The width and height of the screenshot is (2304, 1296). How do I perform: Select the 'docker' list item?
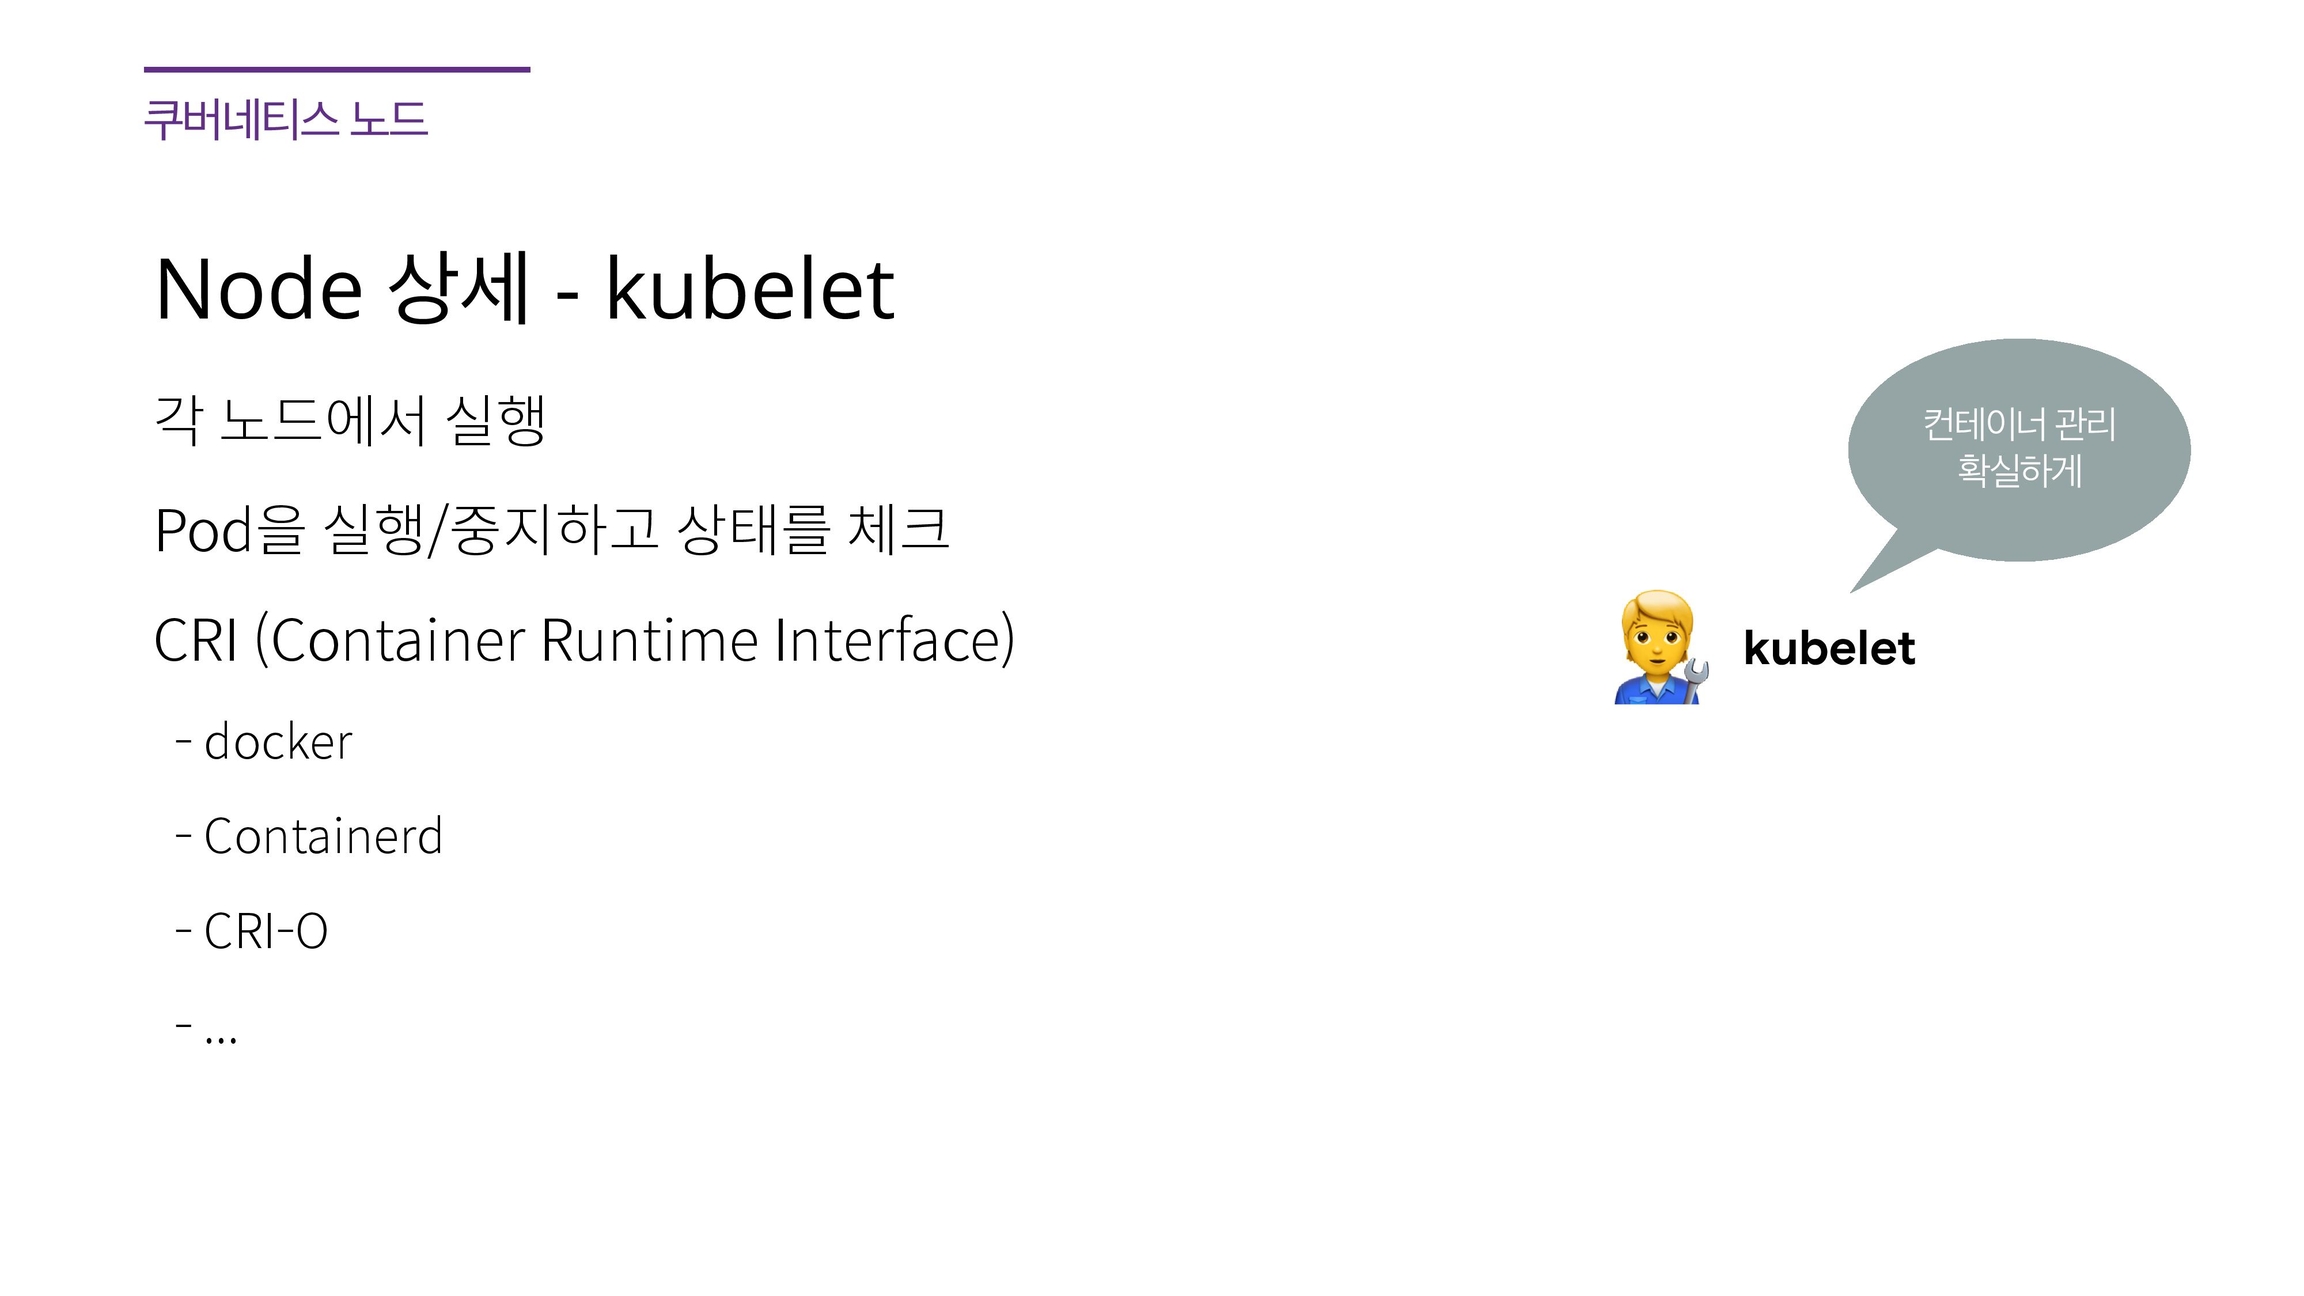pos(278,742)
